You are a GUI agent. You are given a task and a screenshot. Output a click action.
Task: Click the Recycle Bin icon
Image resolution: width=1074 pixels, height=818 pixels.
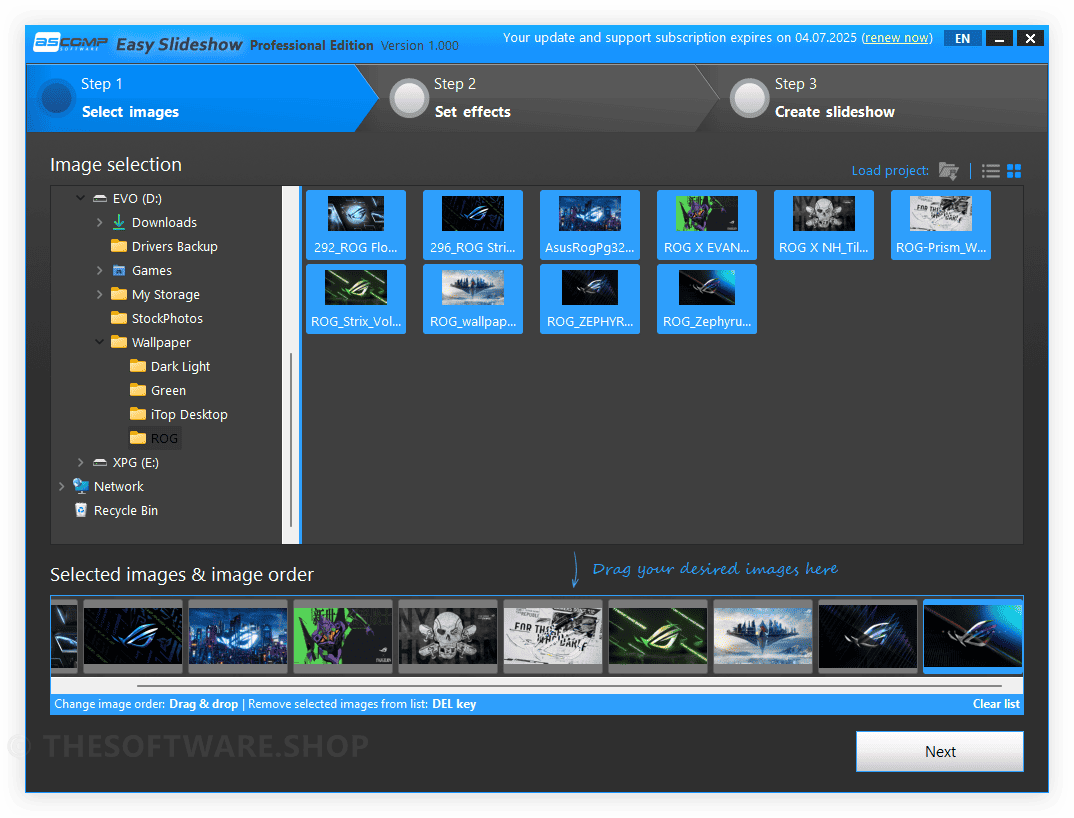(x=81, y=510)
